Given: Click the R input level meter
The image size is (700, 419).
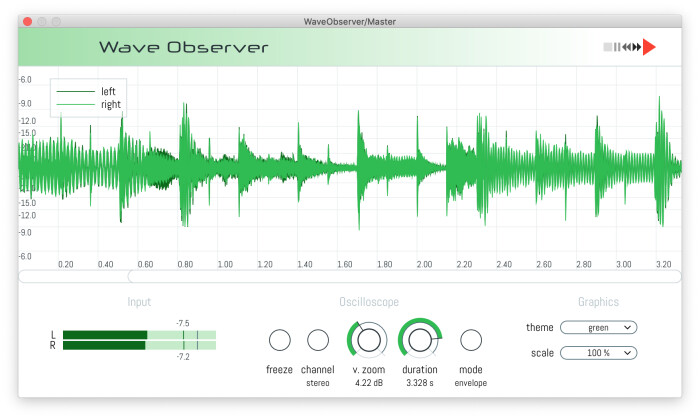Looking at the screenshot, I should click(139, 345).
